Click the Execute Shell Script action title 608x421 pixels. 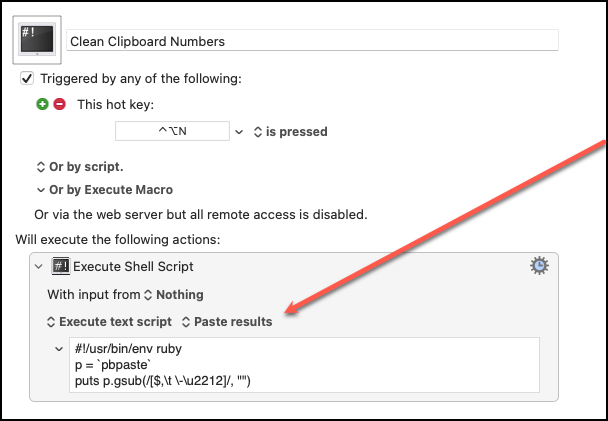pos(135,267)
